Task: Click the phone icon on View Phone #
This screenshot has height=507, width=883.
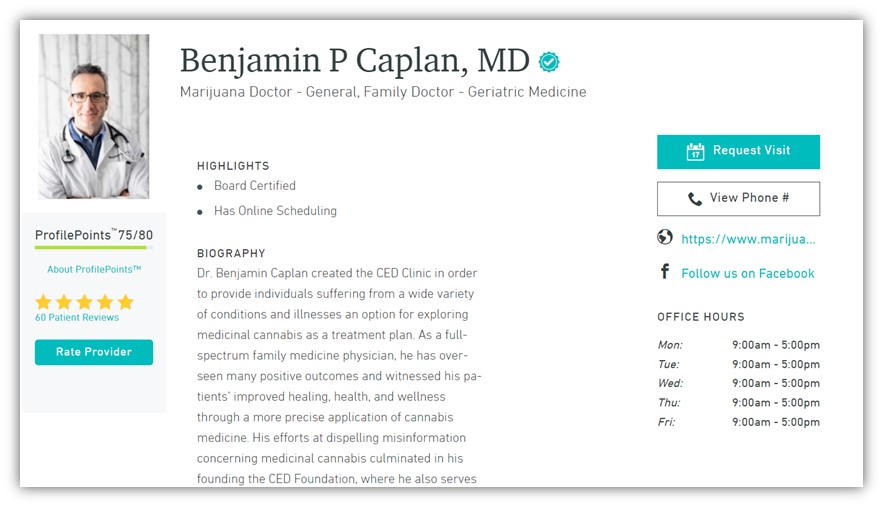Action: [x=695, y=199]
